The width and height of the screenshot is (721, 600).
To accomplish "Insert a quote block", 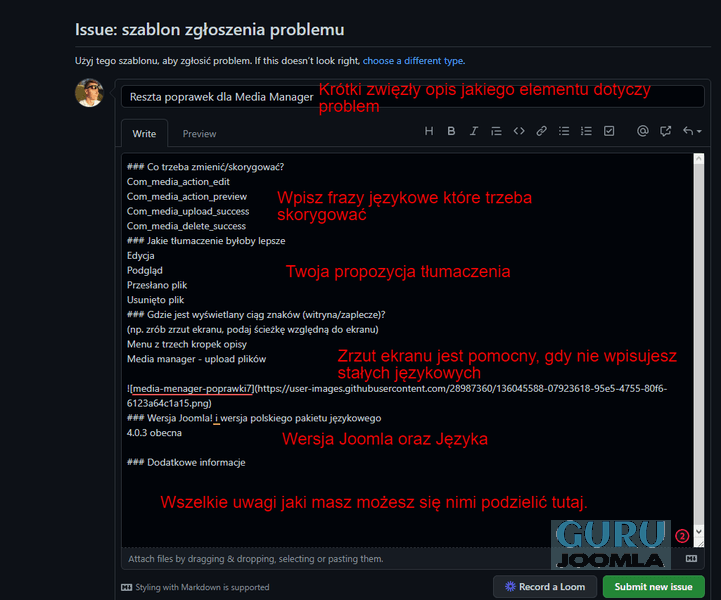I will tap(496, 131).
